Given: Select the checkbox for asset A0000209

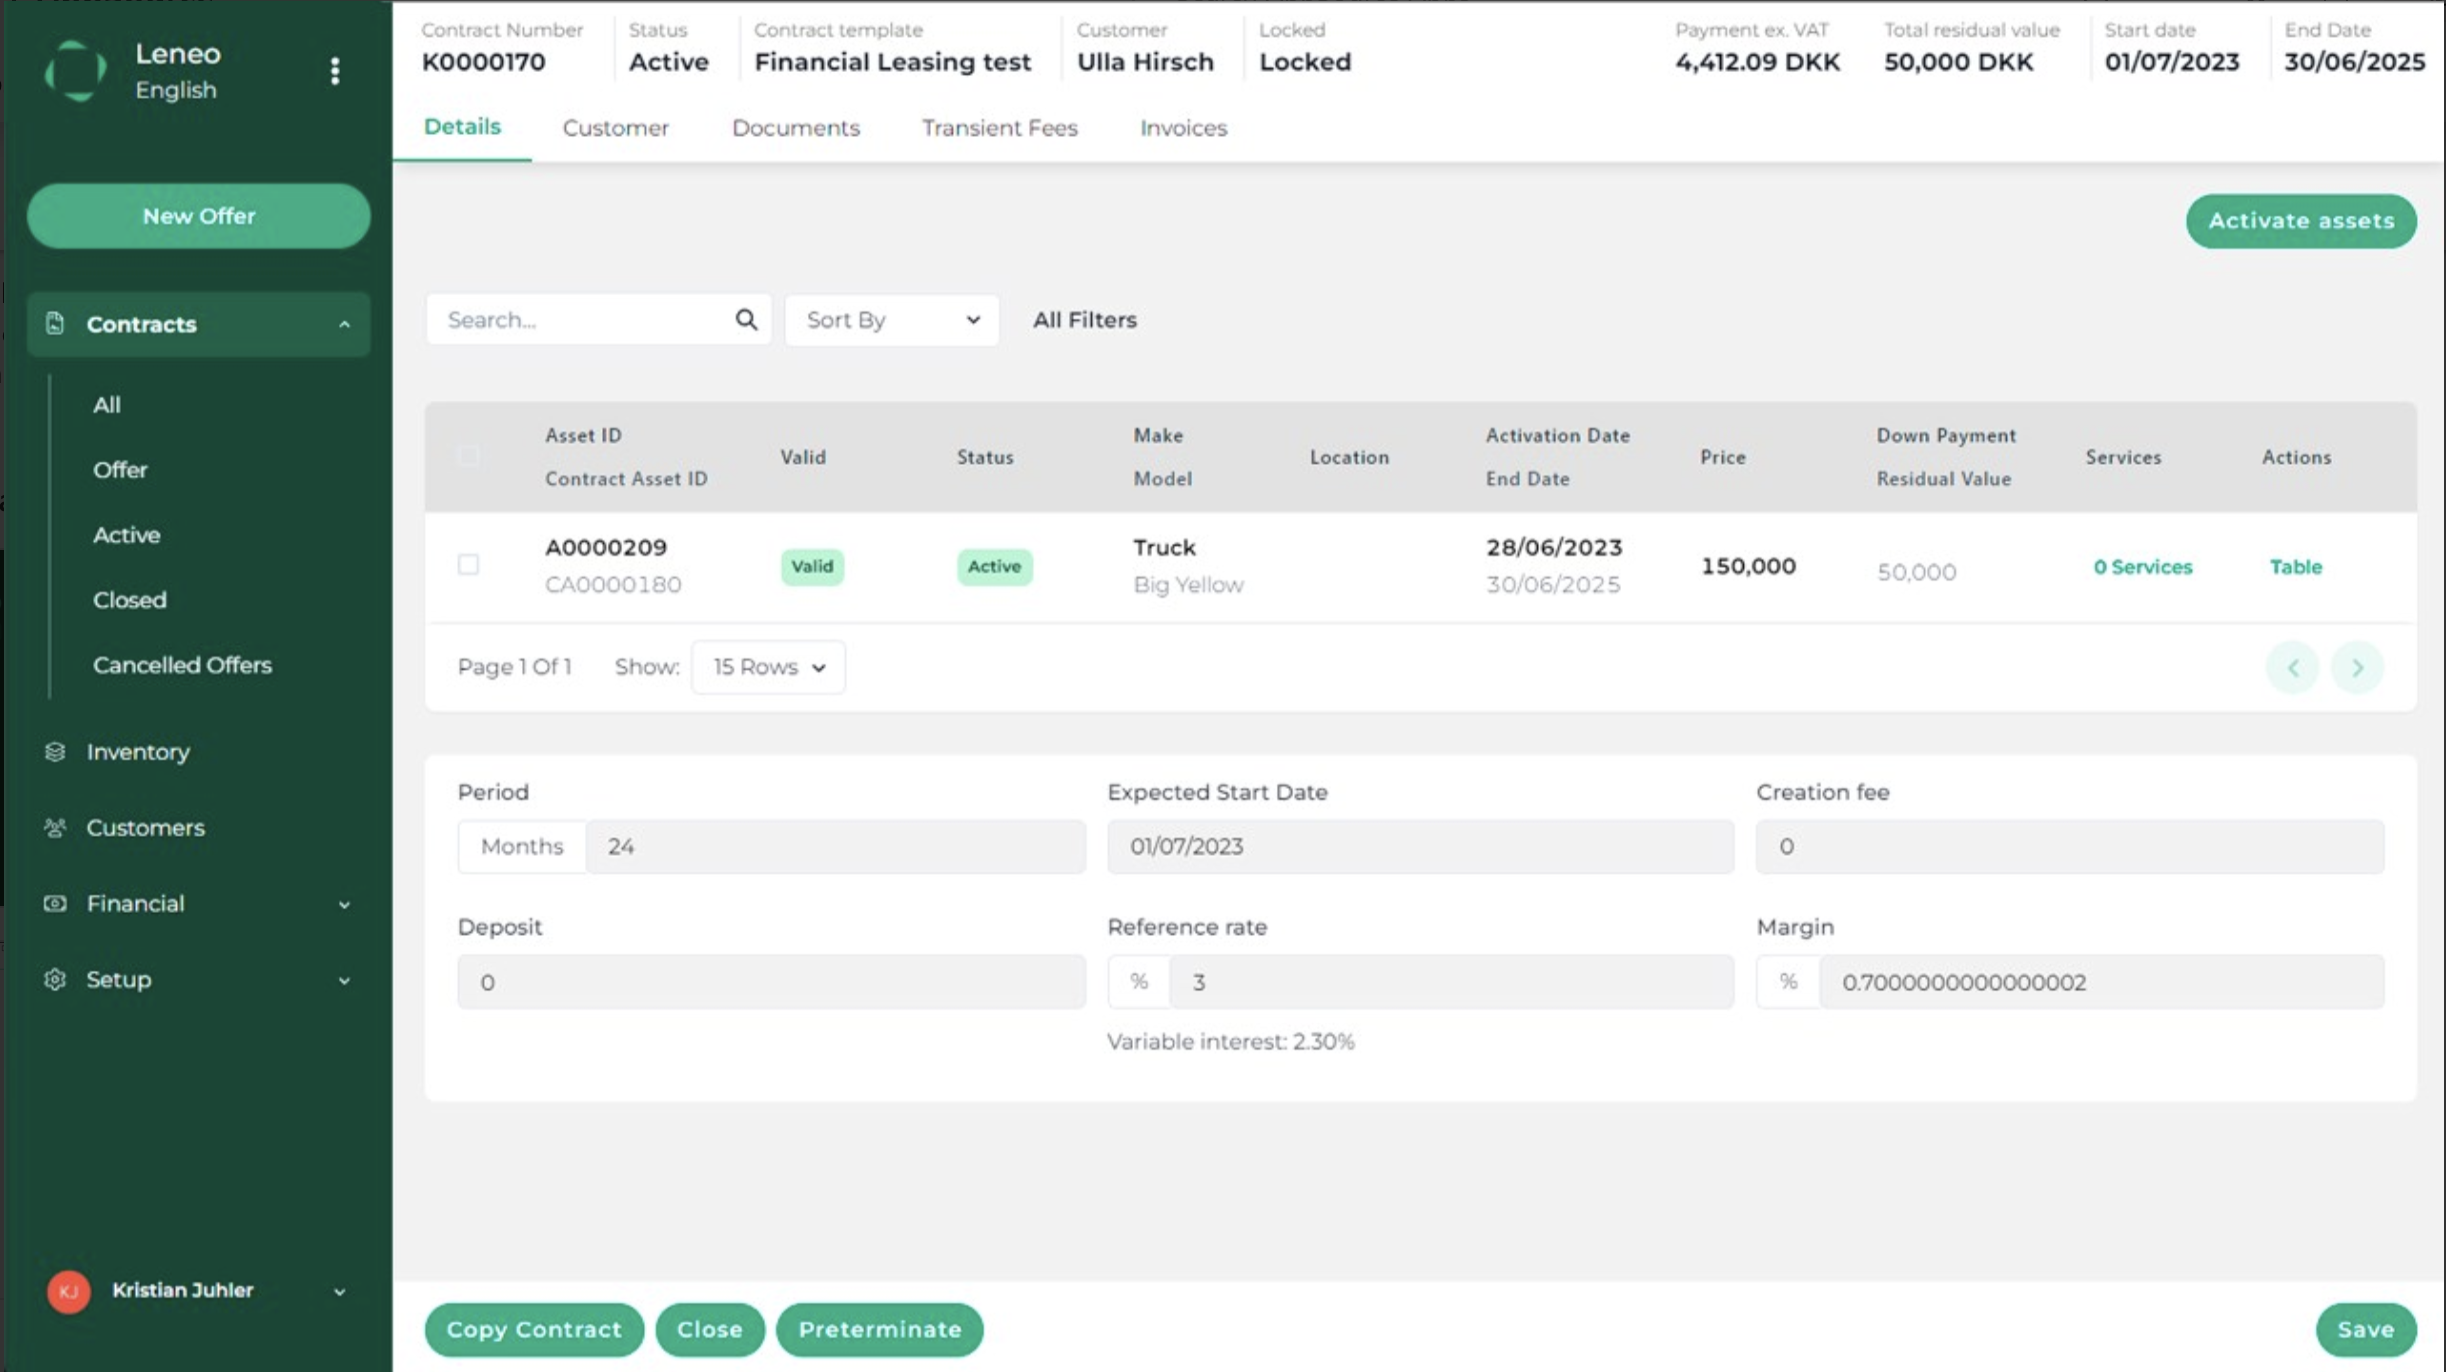Looking at the screenshot, I should click(468, 564).
